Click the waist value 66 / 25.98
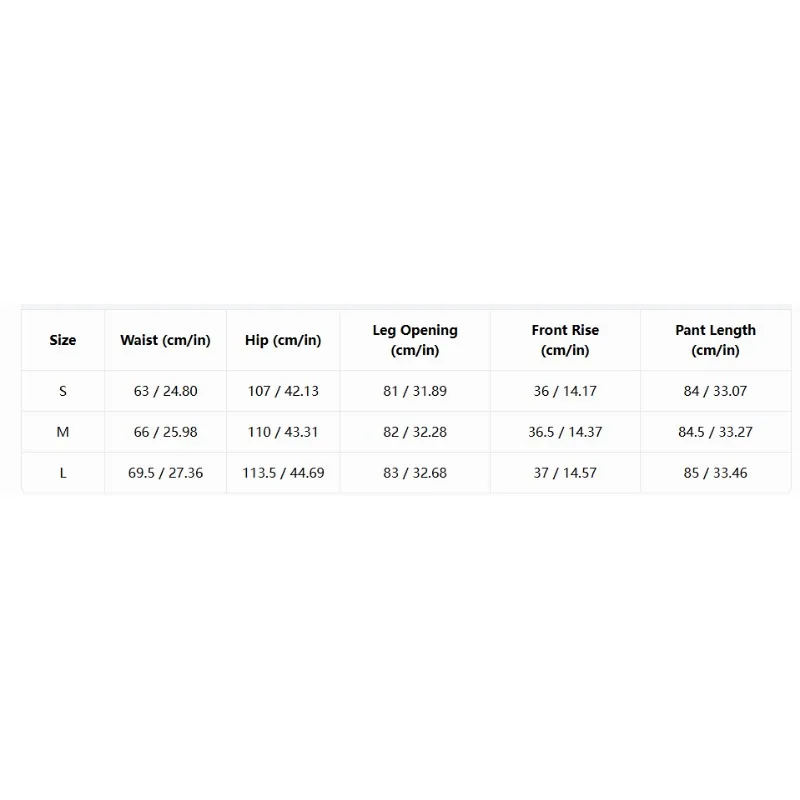Image resolution: width=800 pixels, height=800 pixels. [x=165, y=432]
